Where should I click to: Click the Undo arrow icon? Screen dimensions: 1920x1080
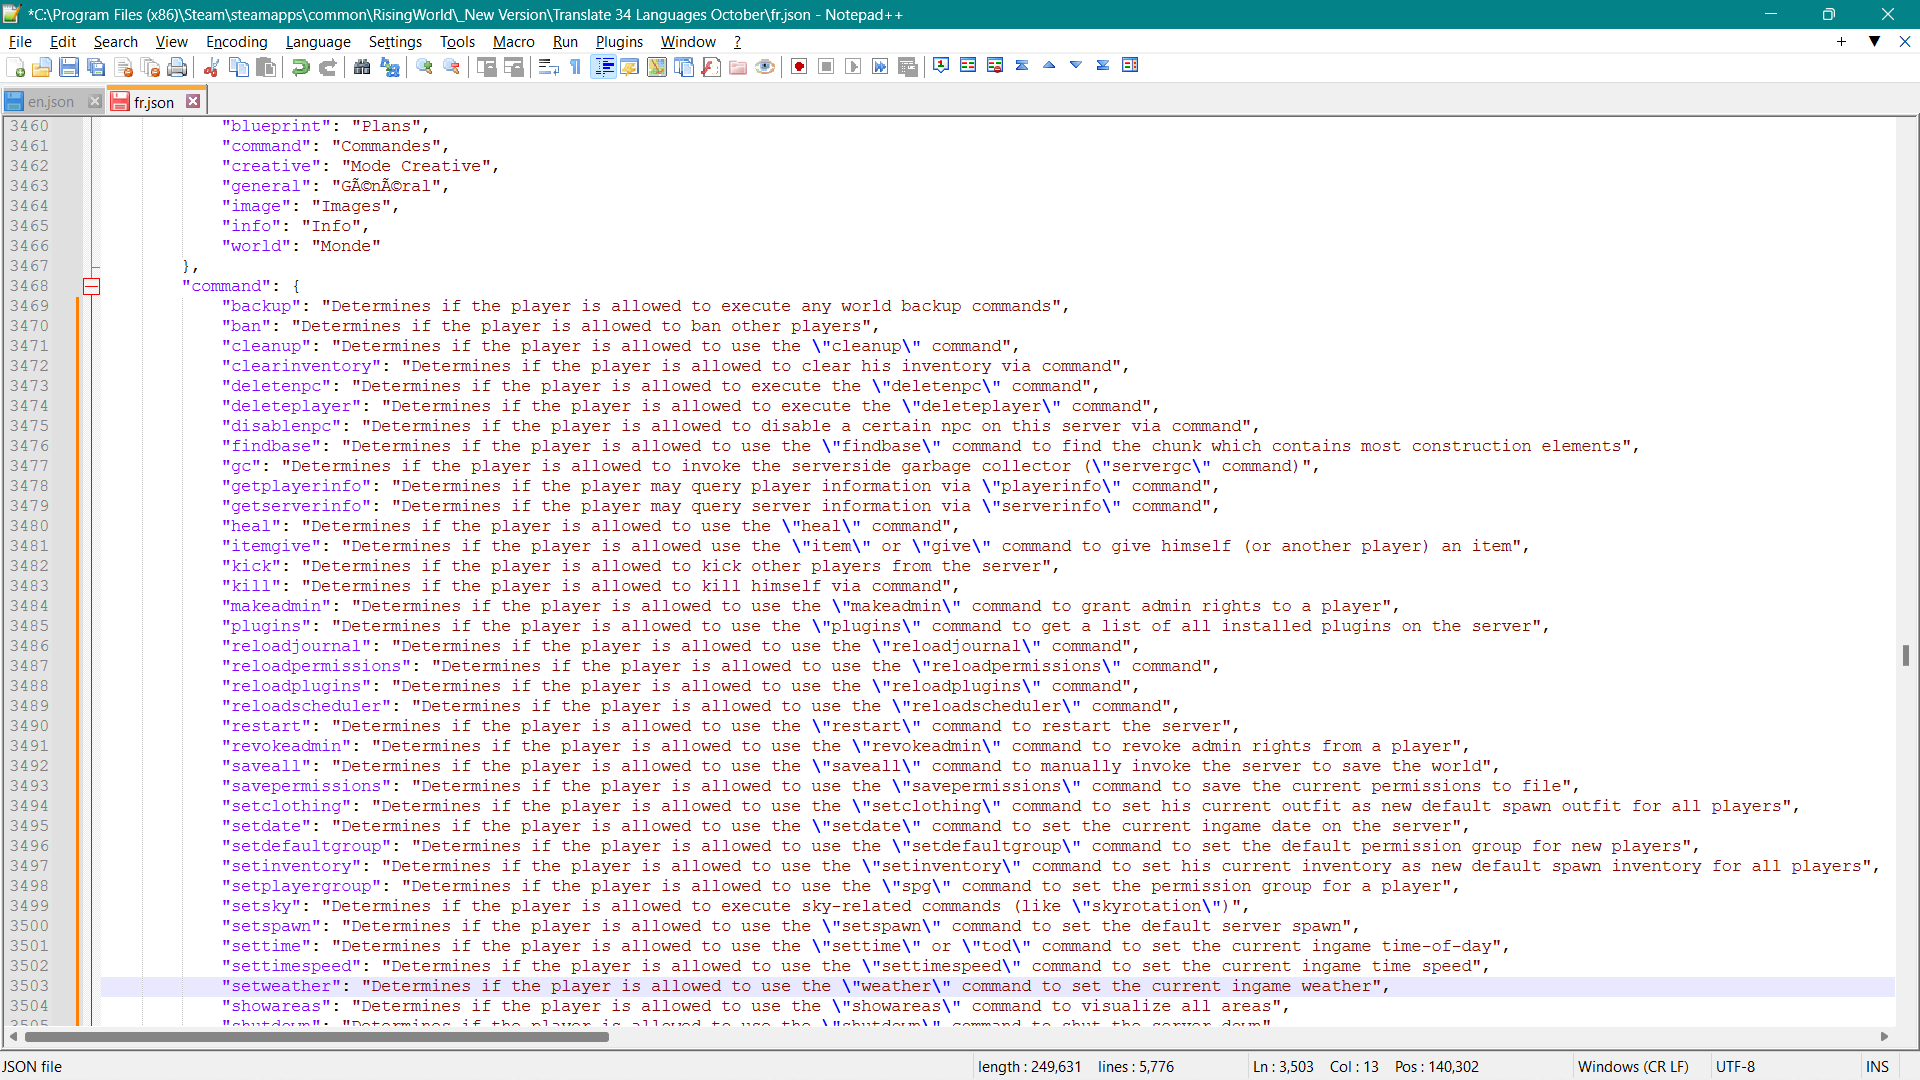(x=300, y=67)
